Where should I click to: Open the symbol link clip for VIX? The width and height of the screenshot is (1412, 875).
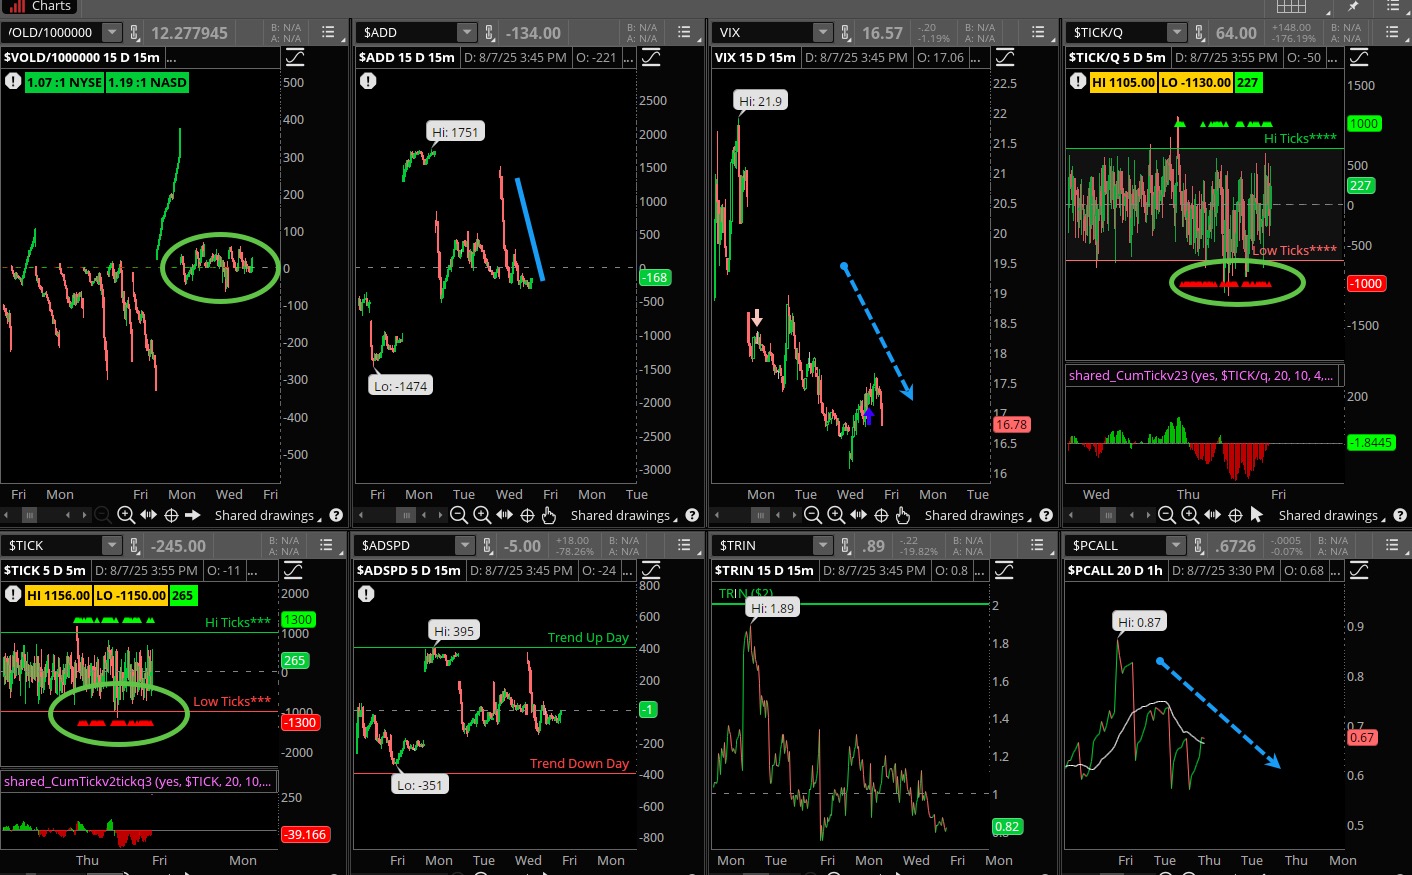[x=845, y=33]
